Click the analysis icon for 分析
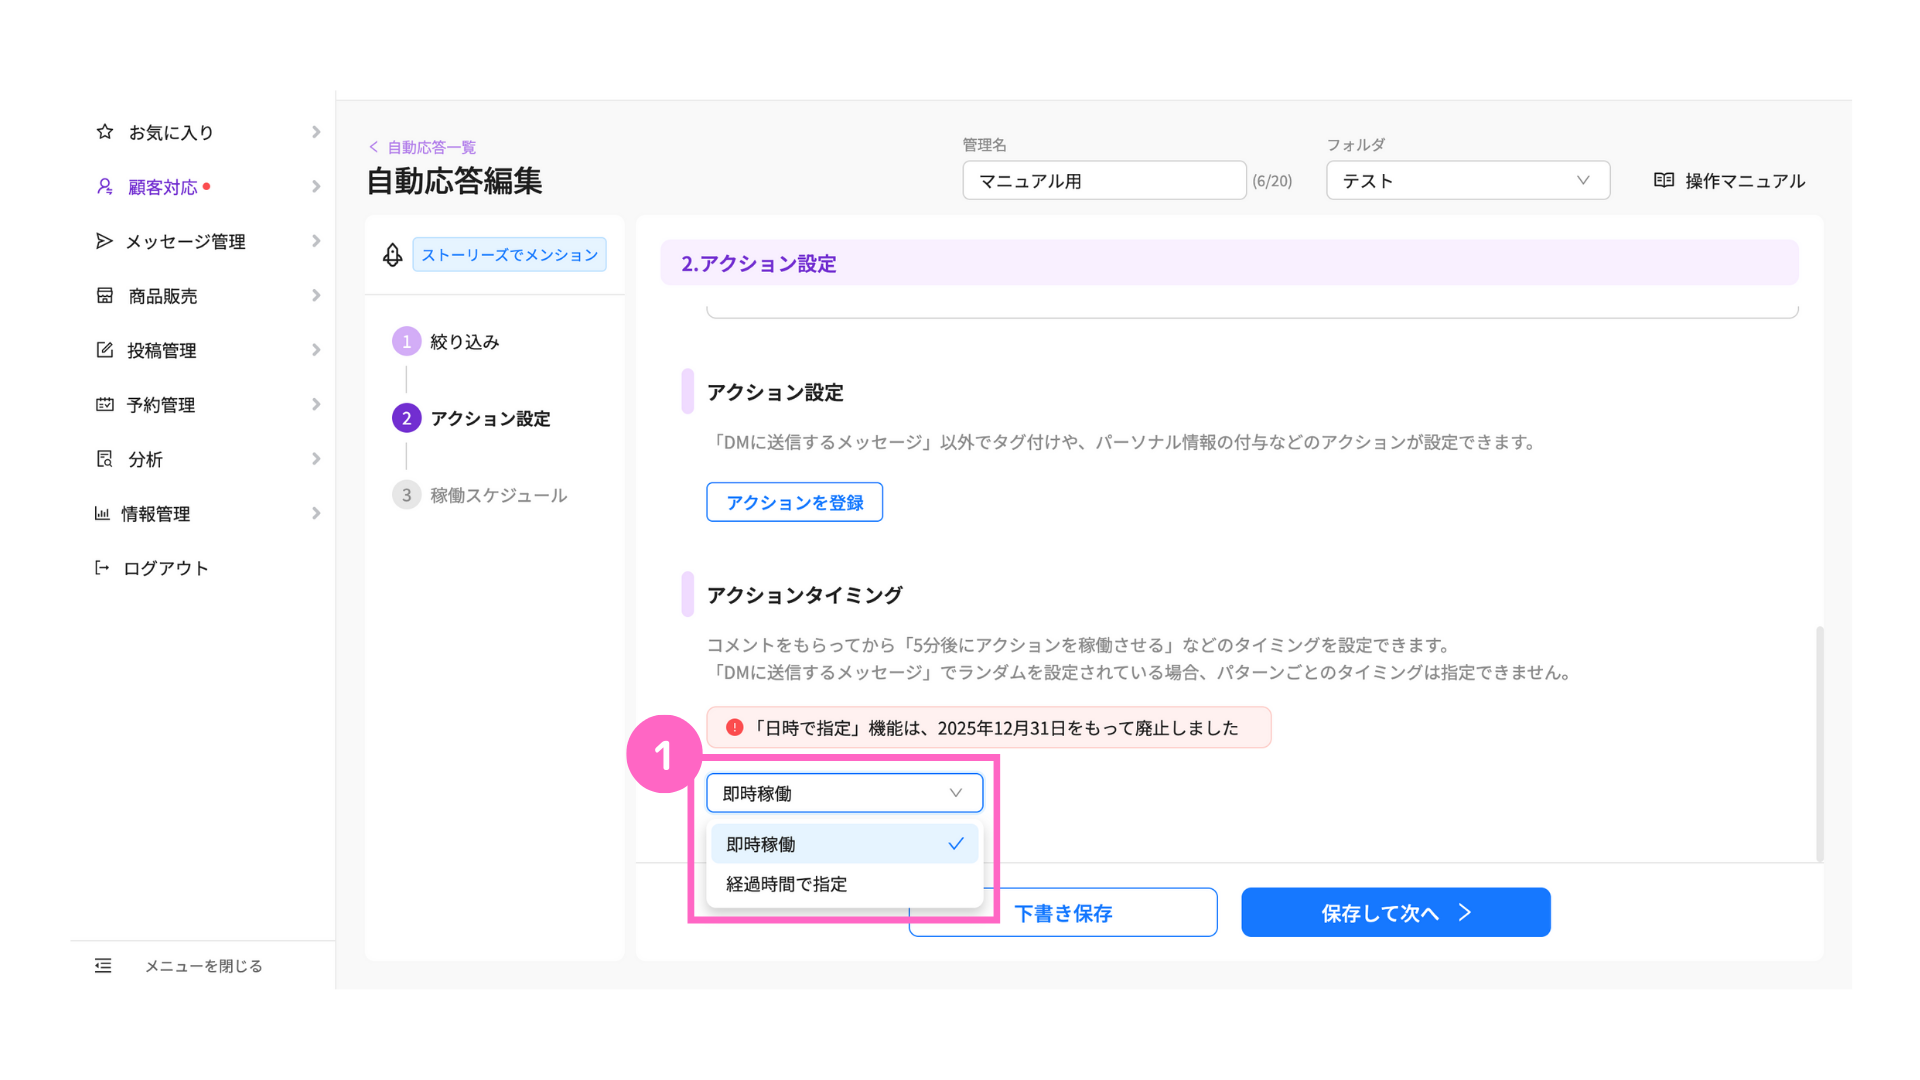The image size is (1920, 1080). point(105,459)
